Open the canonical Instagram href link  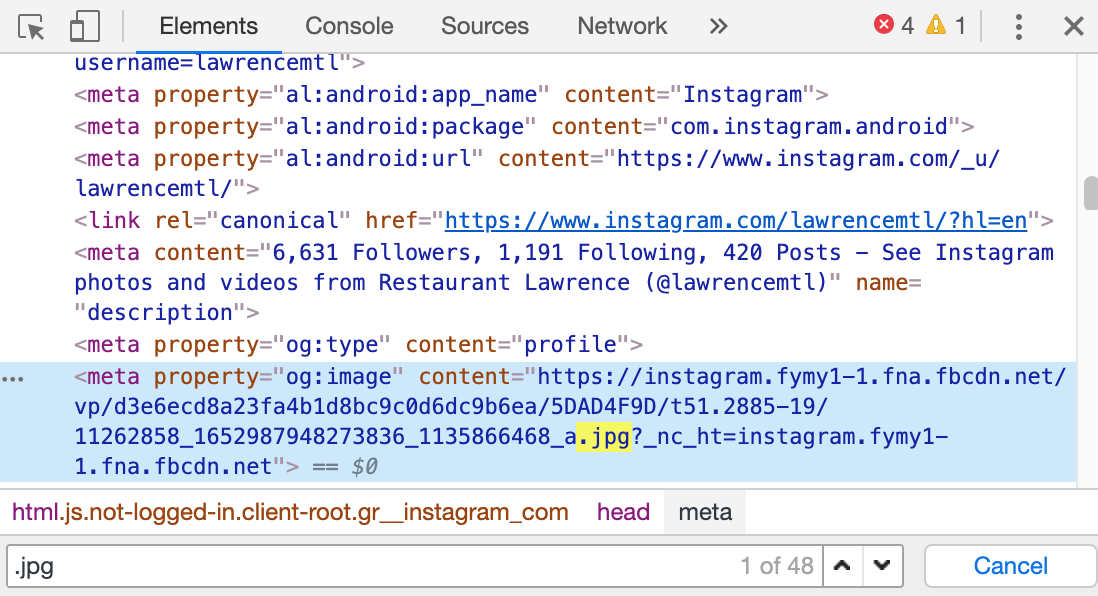(x=735, y=221)
